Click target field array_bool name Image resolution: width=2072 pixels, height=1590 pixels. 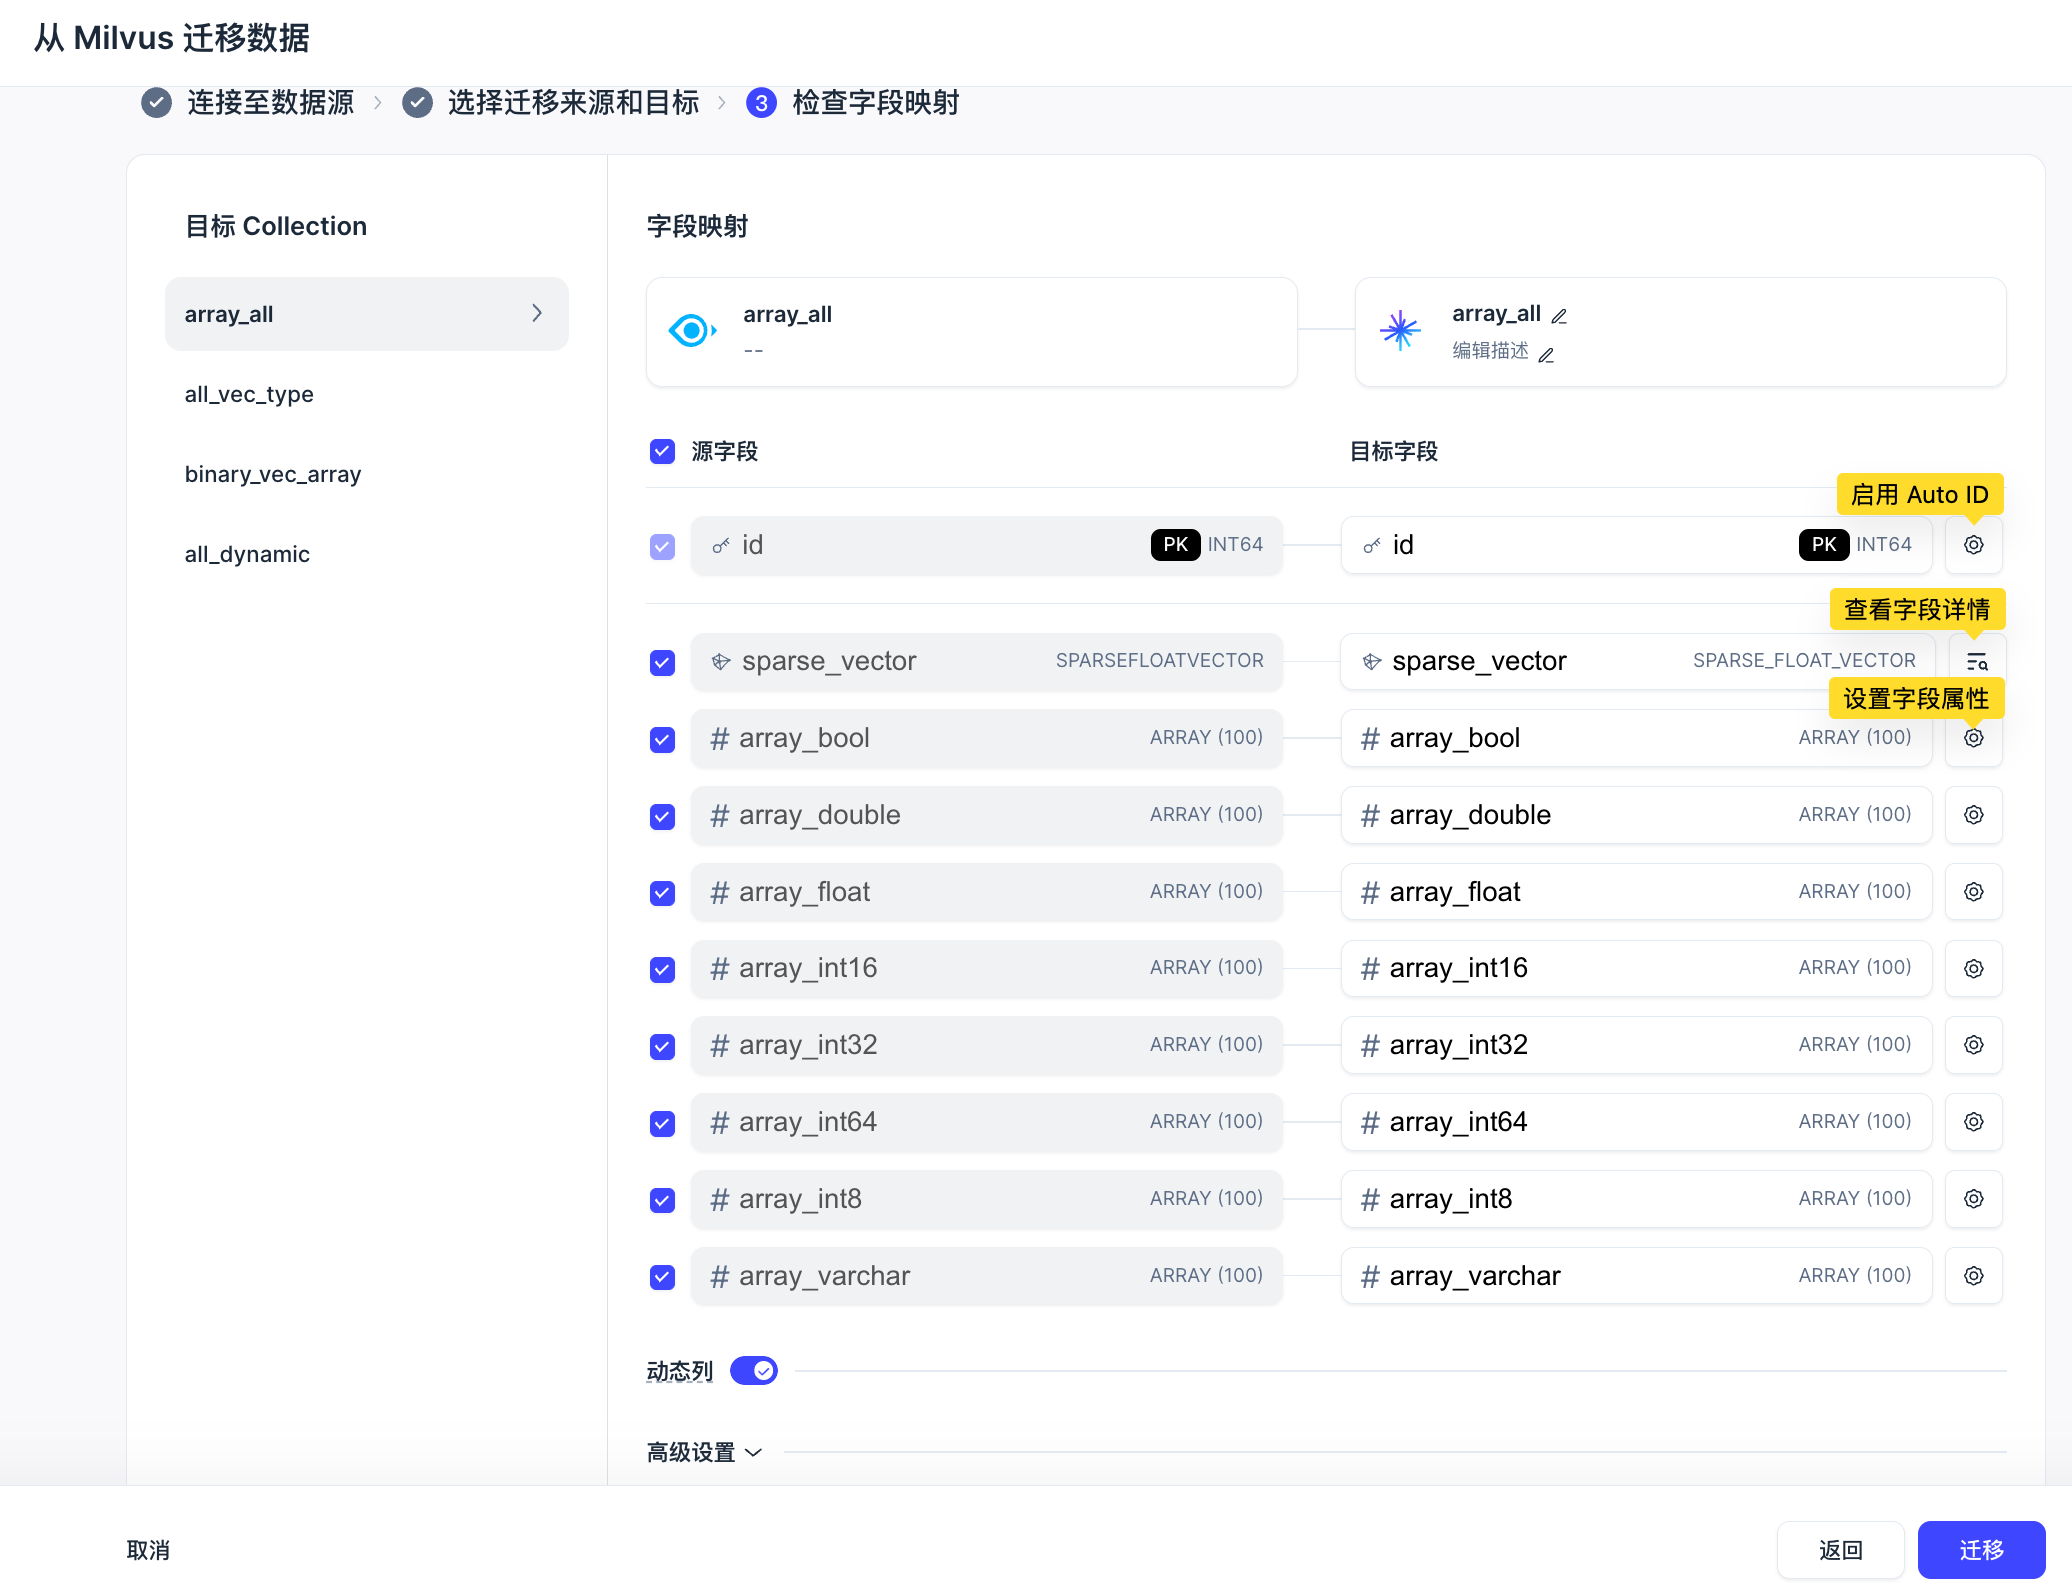(1455, 738)
